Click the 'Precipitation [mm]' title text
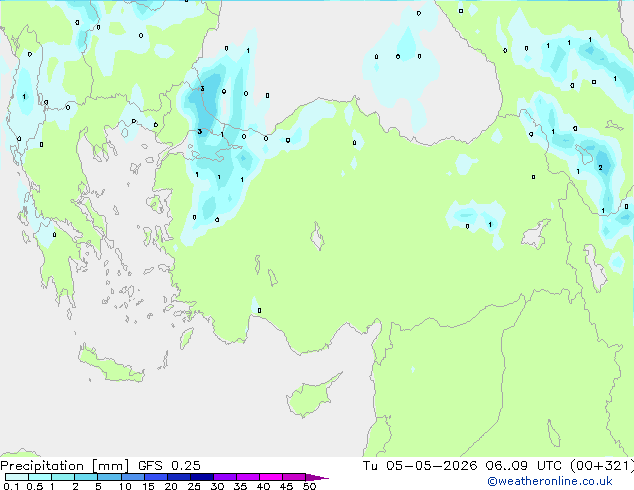The image size is (634, 490). tap(65, 466)
